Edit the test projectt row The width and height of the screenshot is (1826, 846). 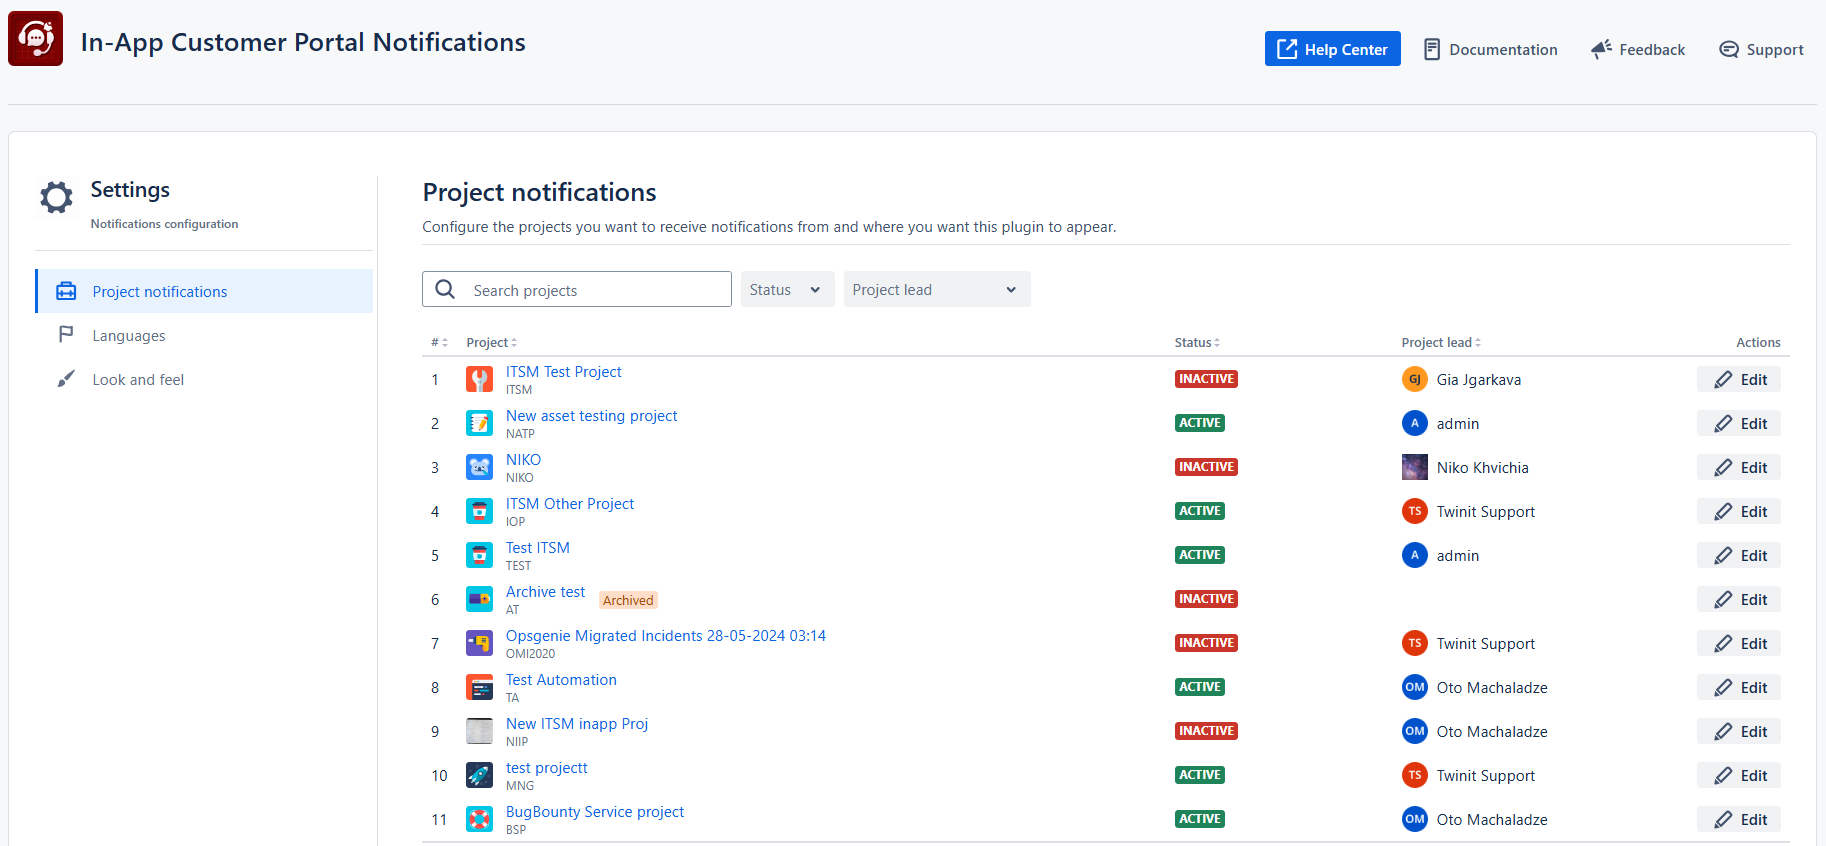(1739, 775)
